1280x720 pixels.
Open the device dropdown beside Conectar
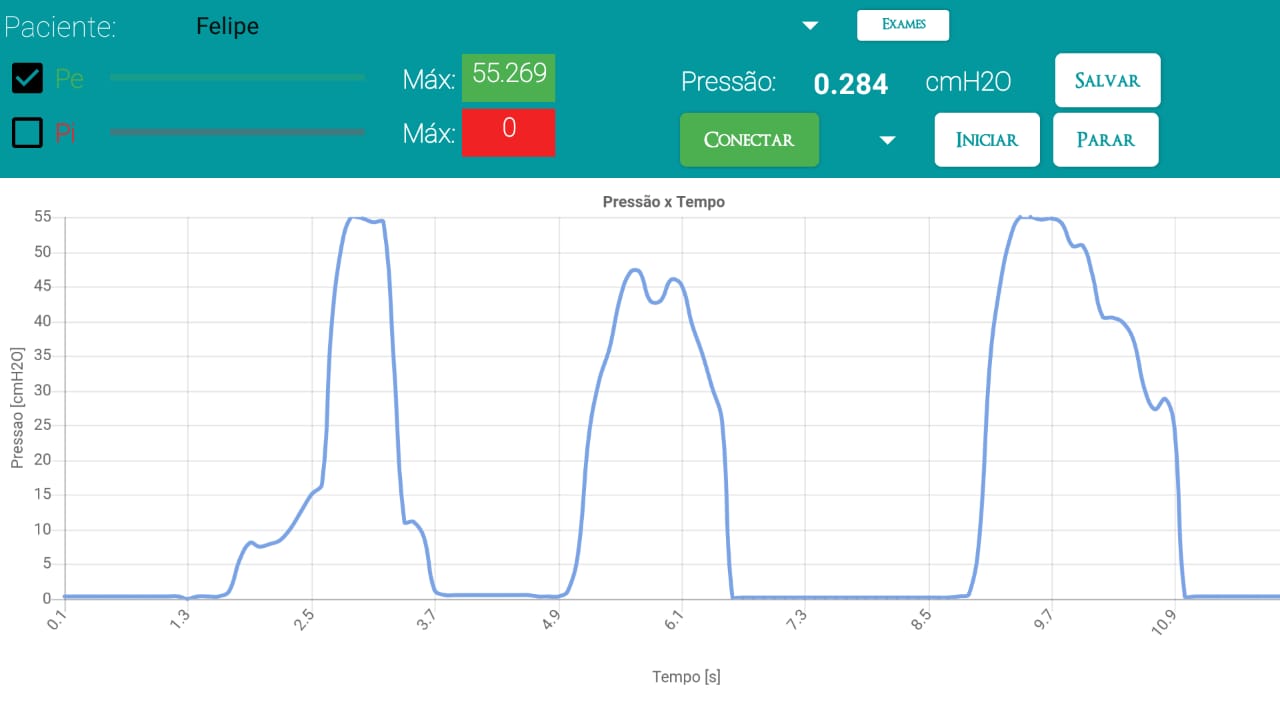coord(887,141)
